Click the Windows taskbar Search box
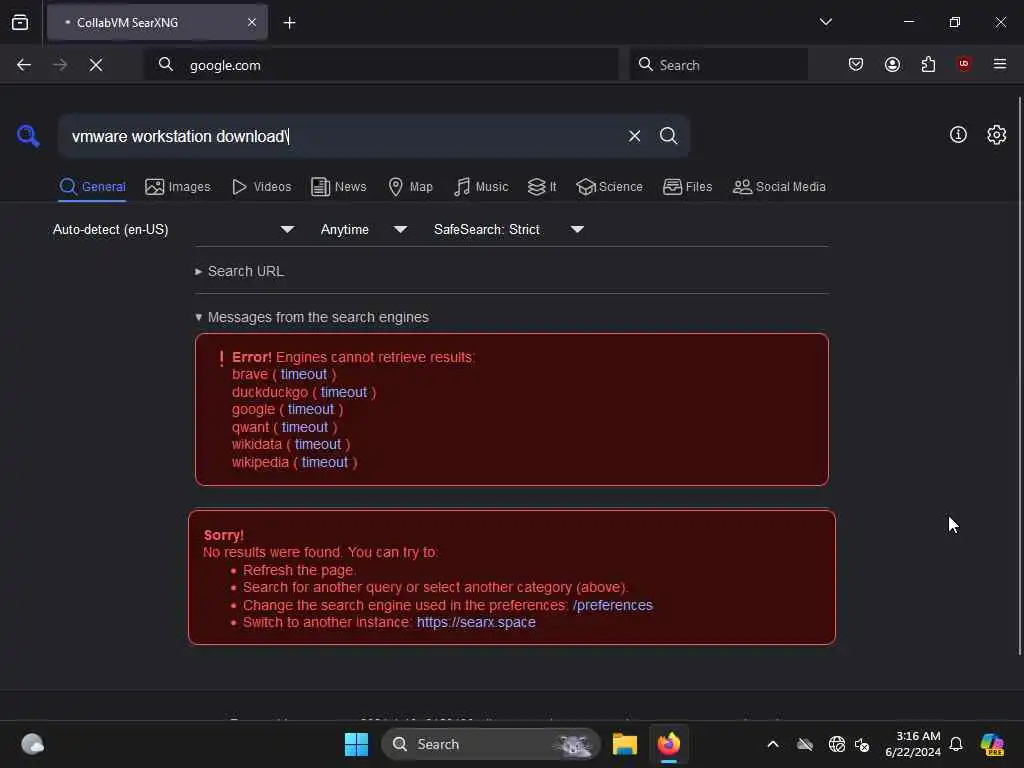The width and height of the screenshot is (1024, 768). 490,744
